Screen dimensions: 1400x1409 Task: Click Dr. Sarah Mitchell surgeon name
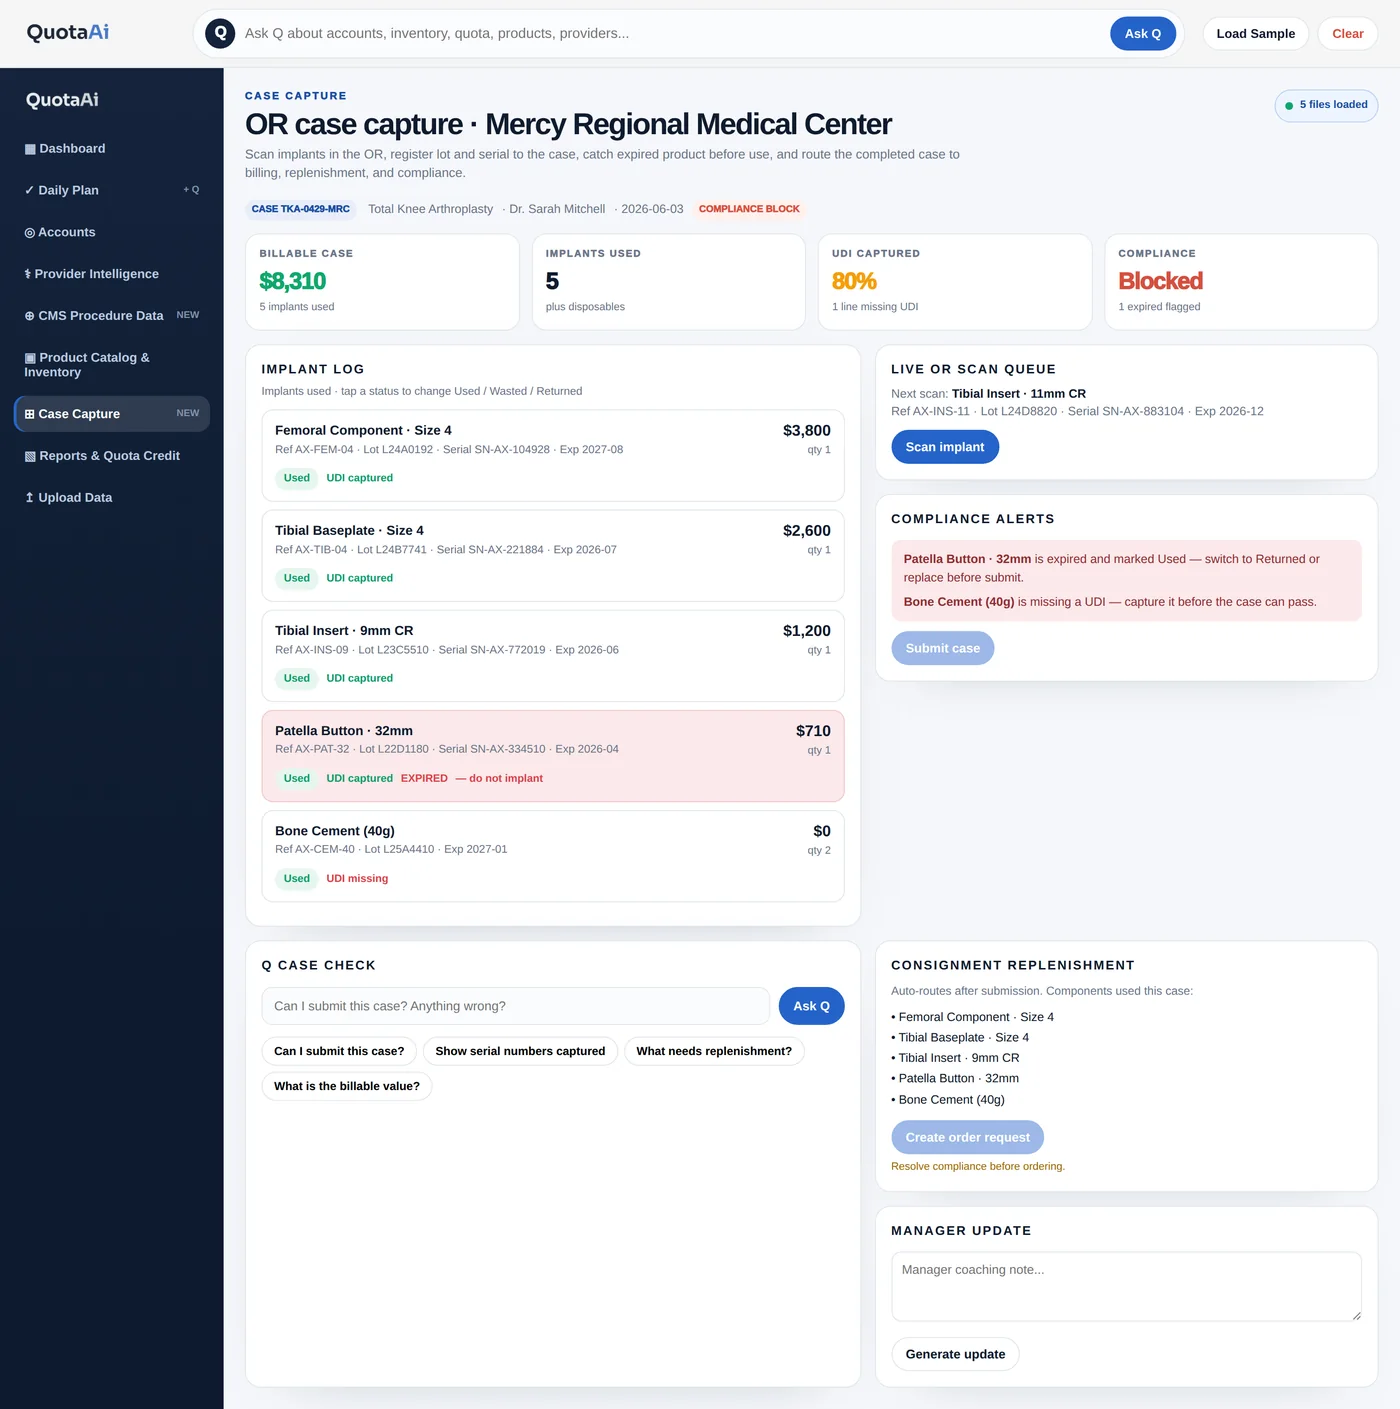click(557, 209)
